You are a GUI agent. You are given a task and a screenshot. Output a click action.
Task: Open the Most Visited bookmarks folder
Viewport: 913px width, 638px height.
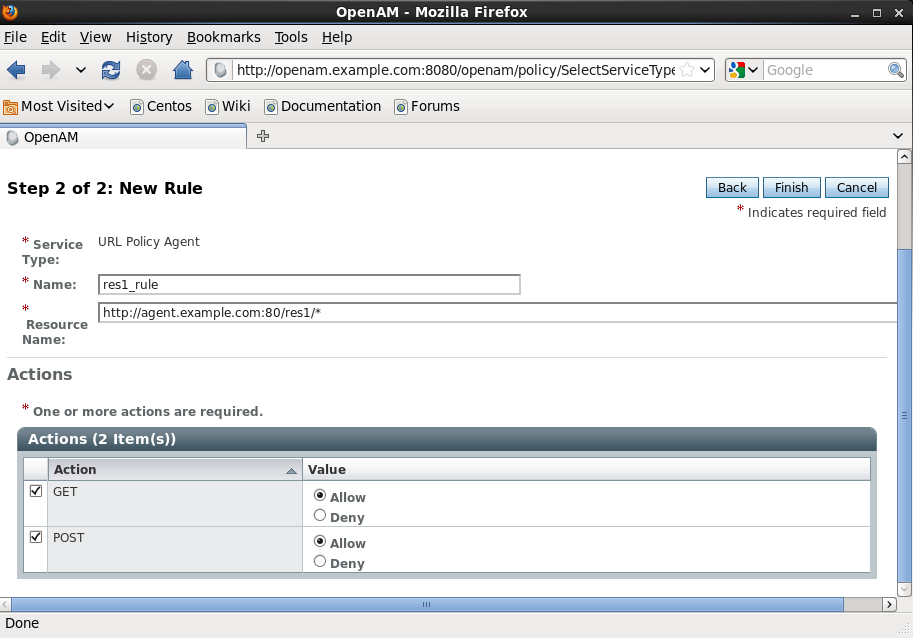pyautogui.click(x=58, y=107)
